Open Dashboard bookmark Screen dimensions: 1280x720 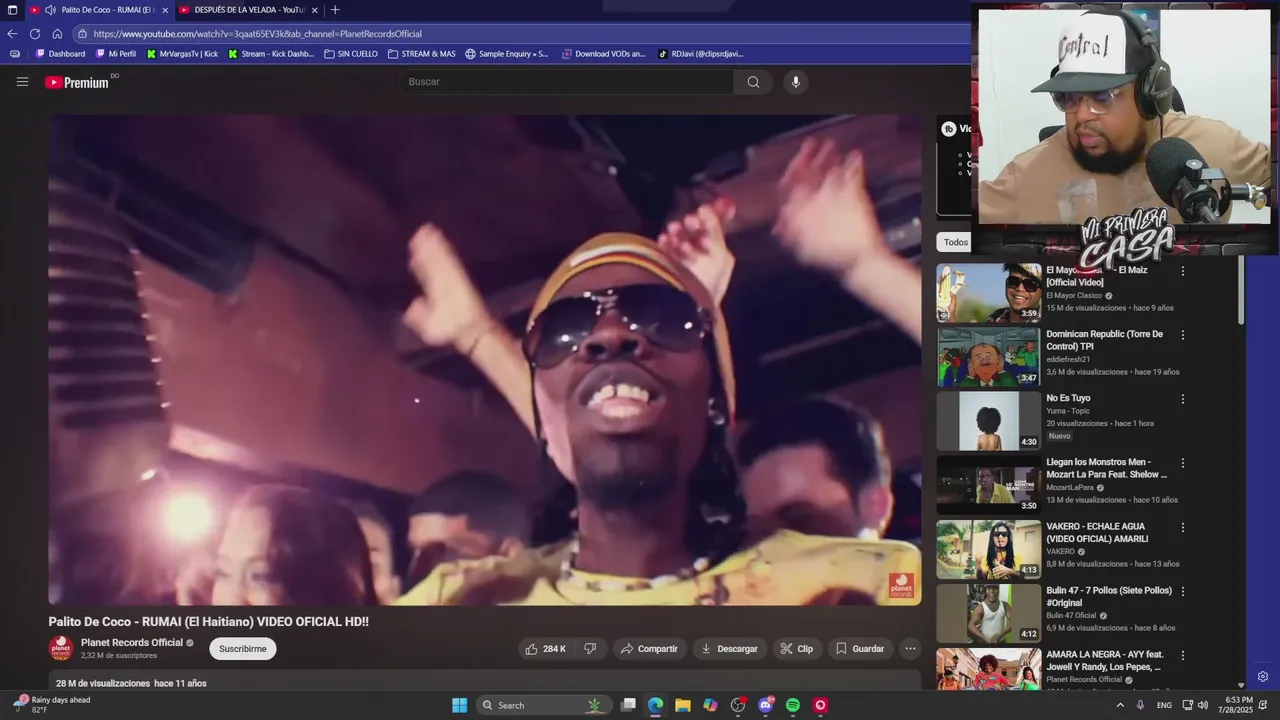[x=61, y=54]
